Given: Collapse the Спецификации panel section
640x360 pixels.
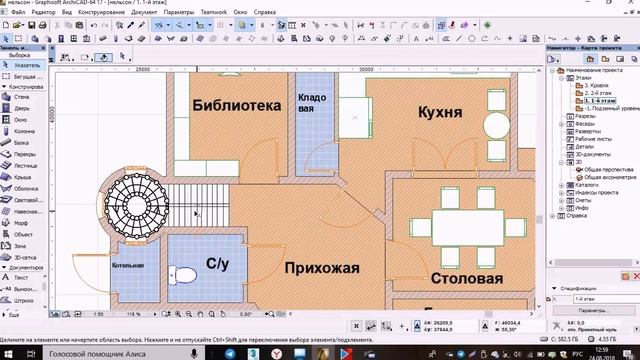Looking at the screenshot, I should tap(554, 289).
